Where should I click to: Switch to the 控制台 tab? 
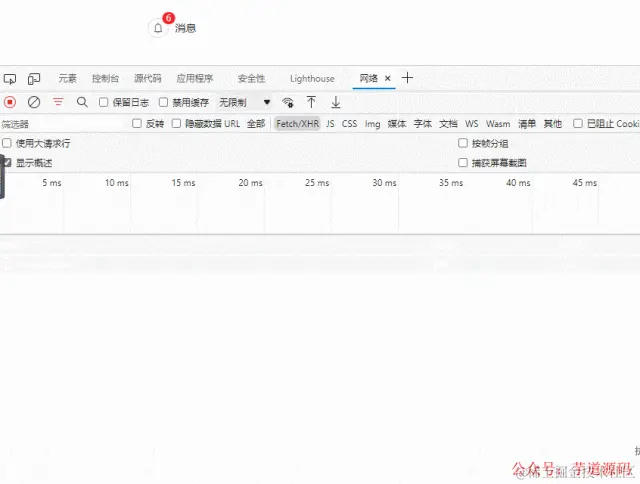tap(105, 78)
